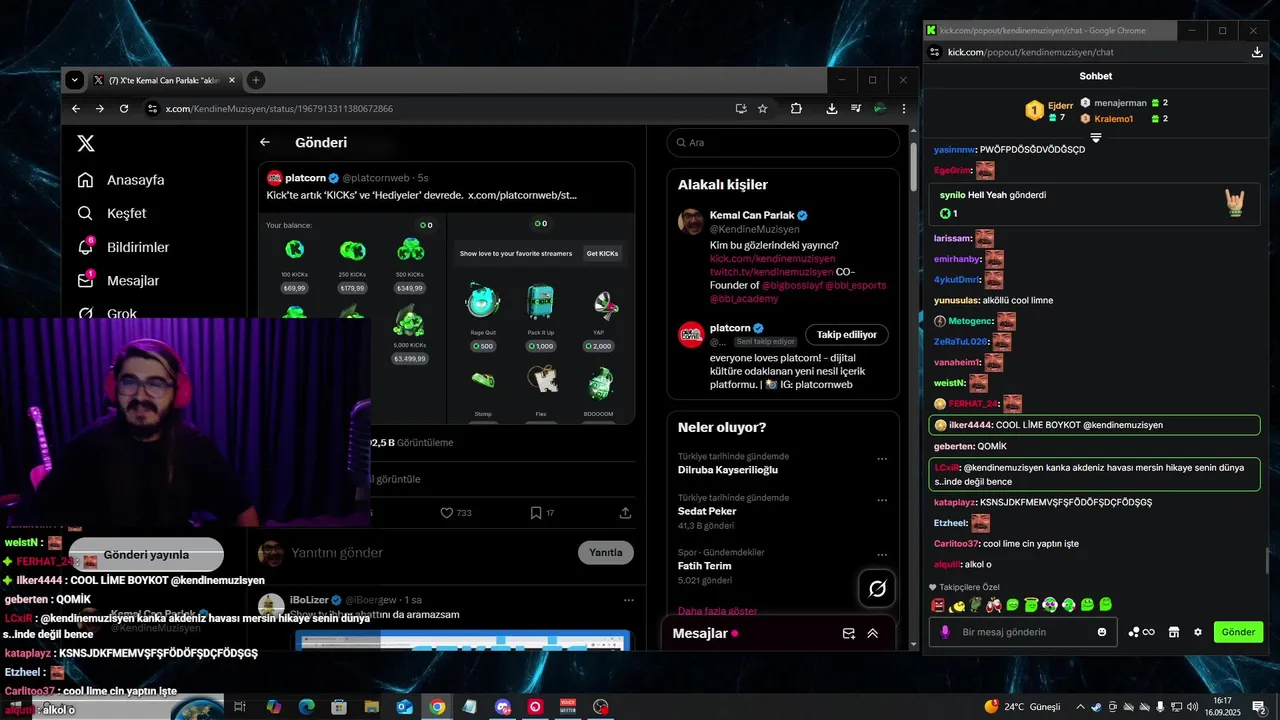Click browser forward button in X window
This screenshot has width=1280, height=720.
100,108
